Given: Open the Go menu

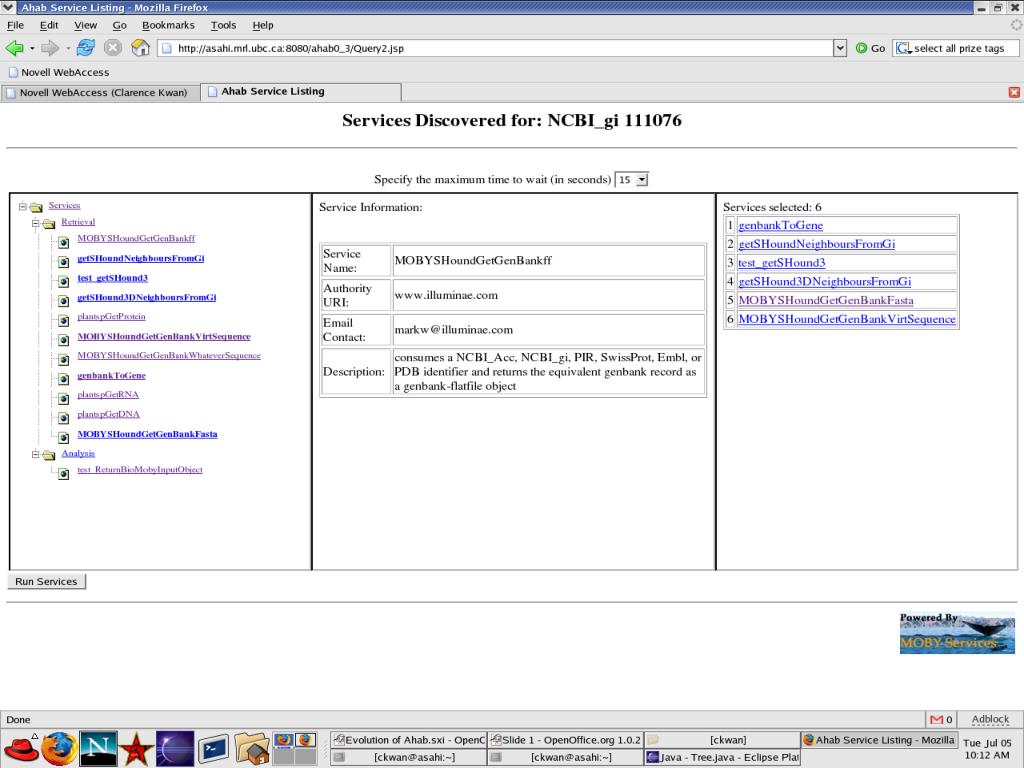Looking at the screenshot, I should (120, 25).
